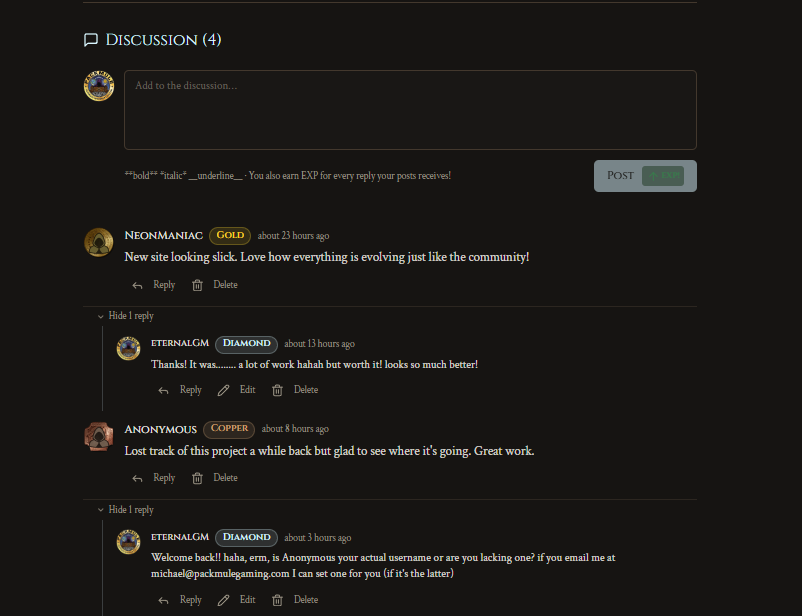This screenshot has width=802, height=616.
Task: Click trash icon under NeonManiac's comment
Action: pyautogui.click(x=197, y=285)
